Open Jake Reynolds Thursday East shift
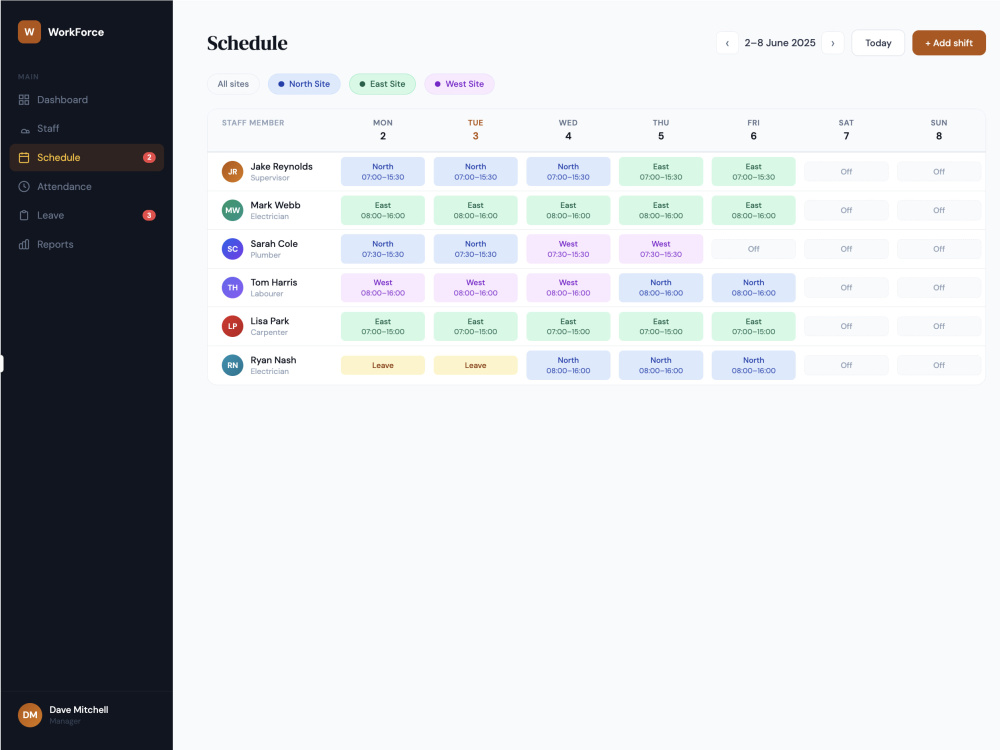Screen dimensions: 1000x750 coord(661,172)
